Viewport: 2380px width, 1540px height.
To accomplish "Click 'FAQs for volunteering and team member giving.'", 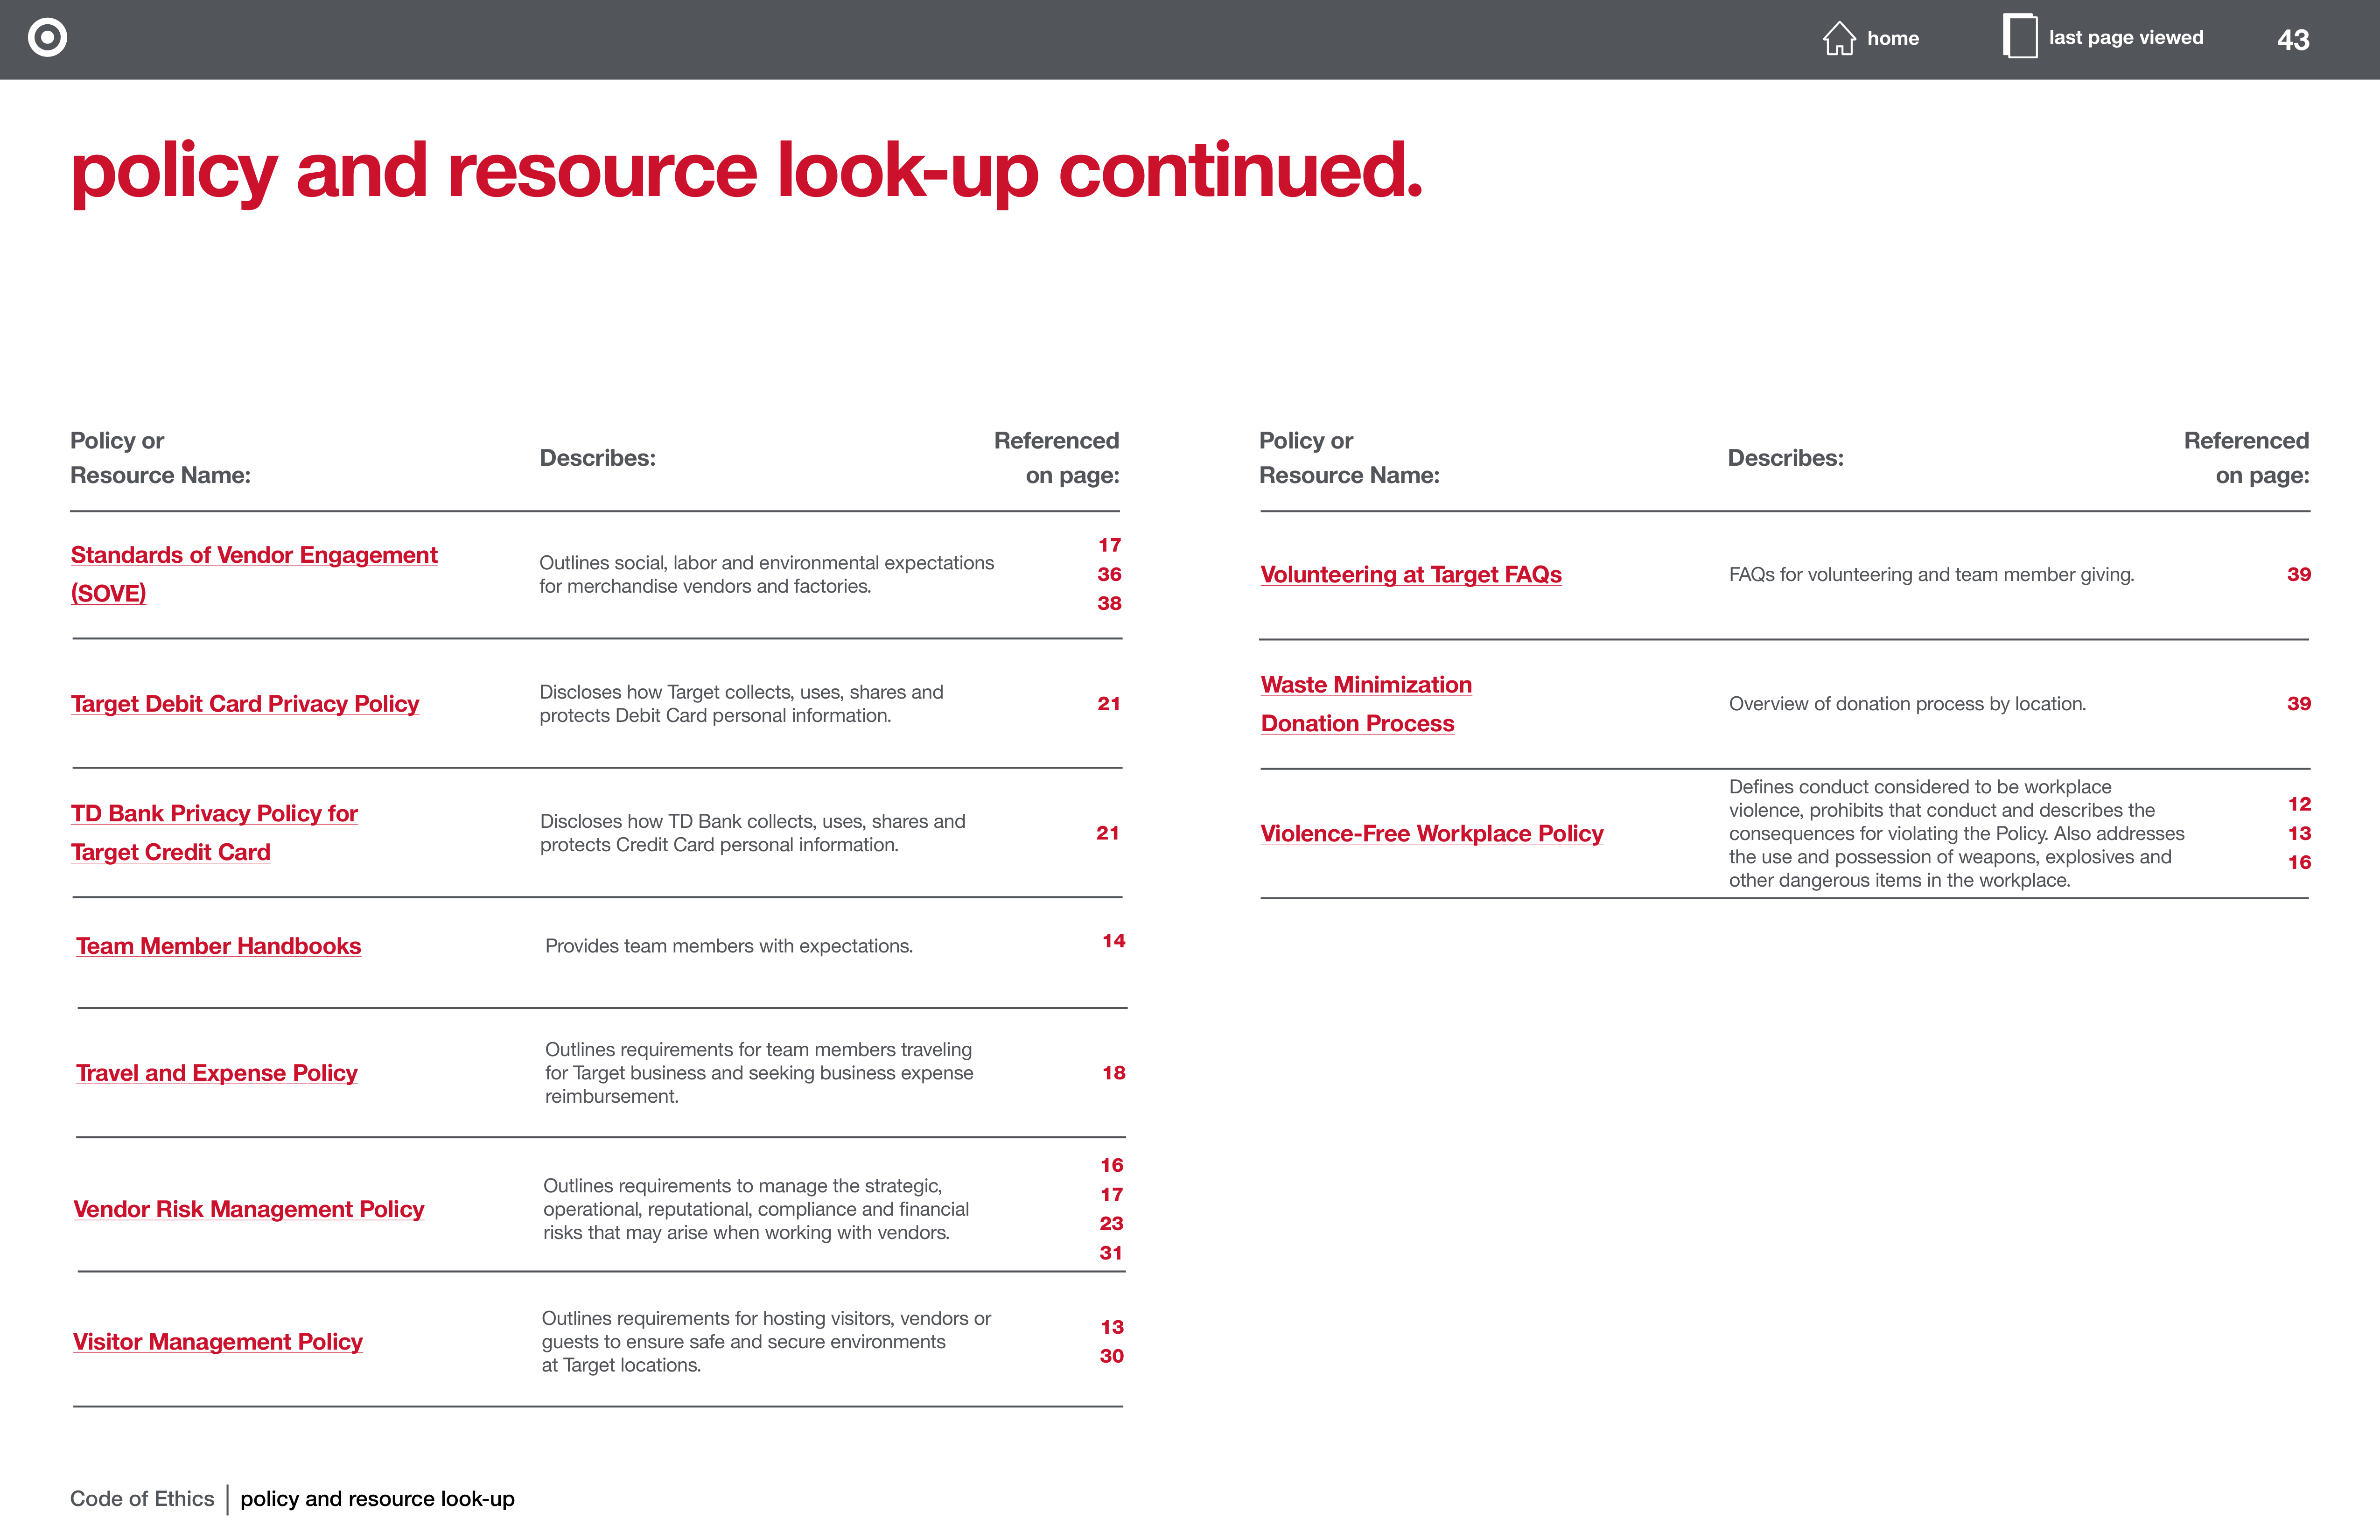I will tap(1931, 575).
